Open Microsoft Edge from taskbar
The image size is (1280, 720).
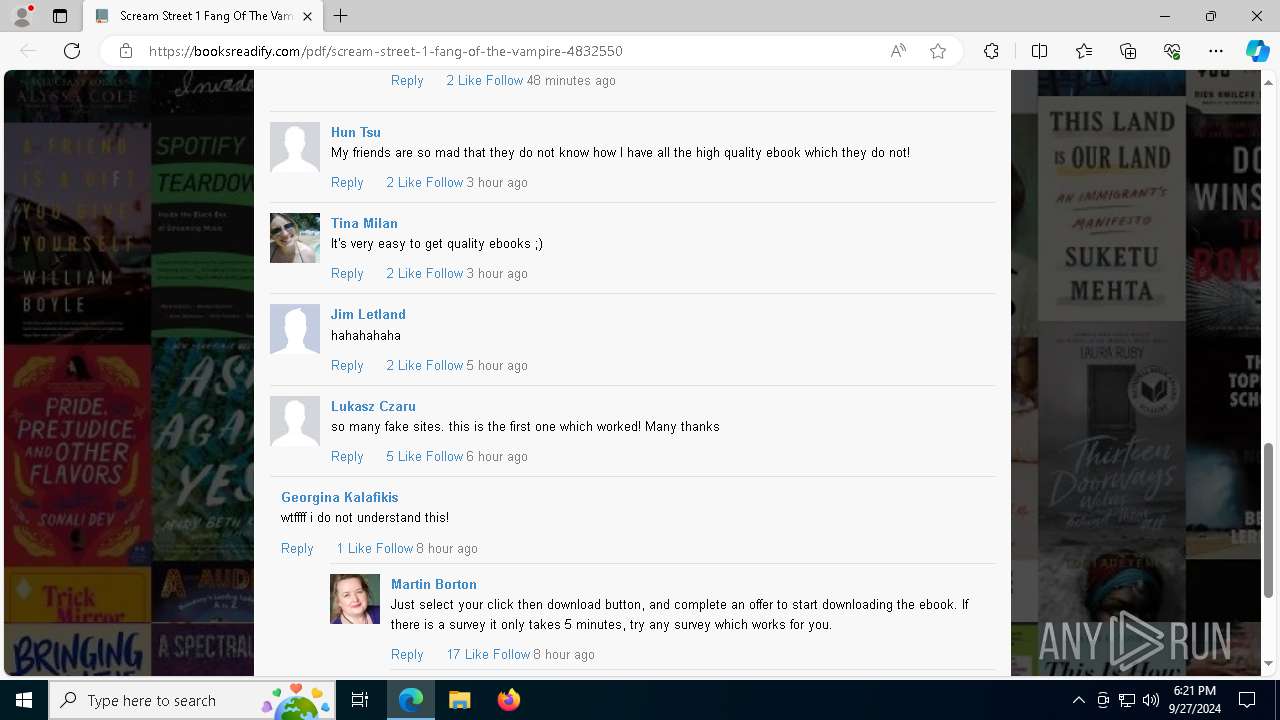411,700
